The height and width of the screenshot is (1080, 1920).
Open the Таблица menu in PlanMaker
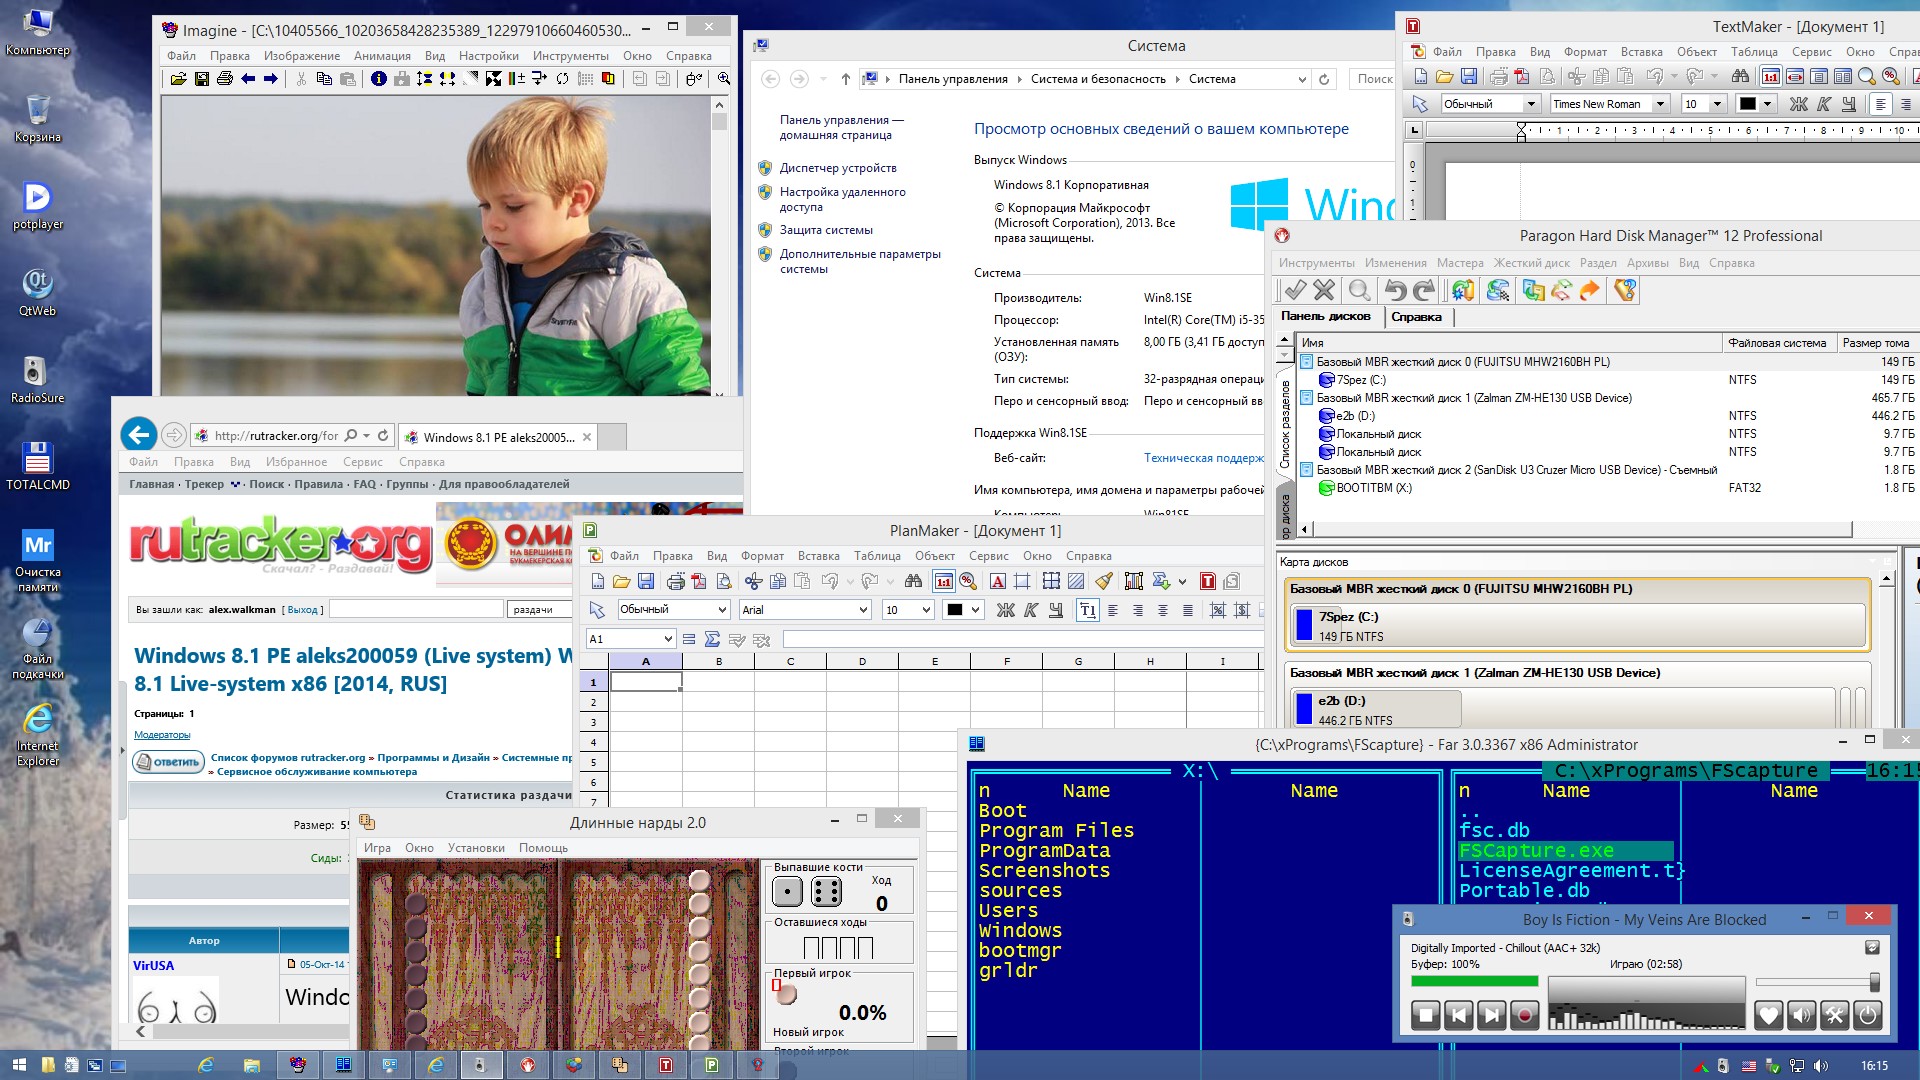click(x=877, y=556)
